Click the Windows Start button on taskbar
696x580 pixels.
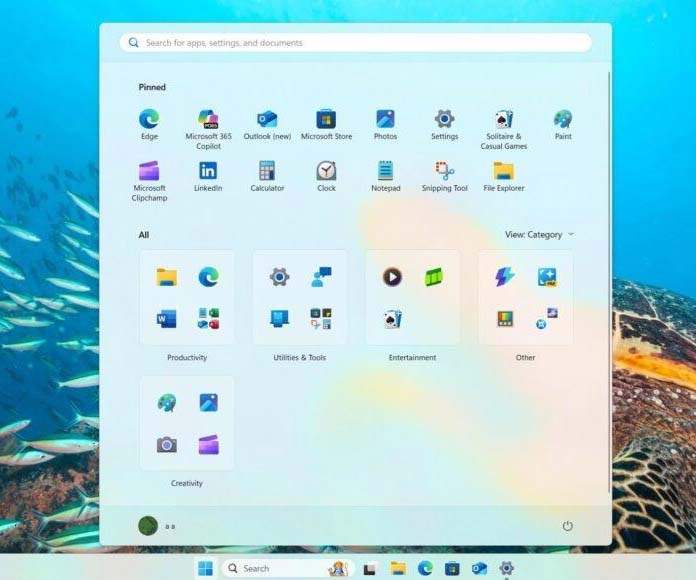205,568
